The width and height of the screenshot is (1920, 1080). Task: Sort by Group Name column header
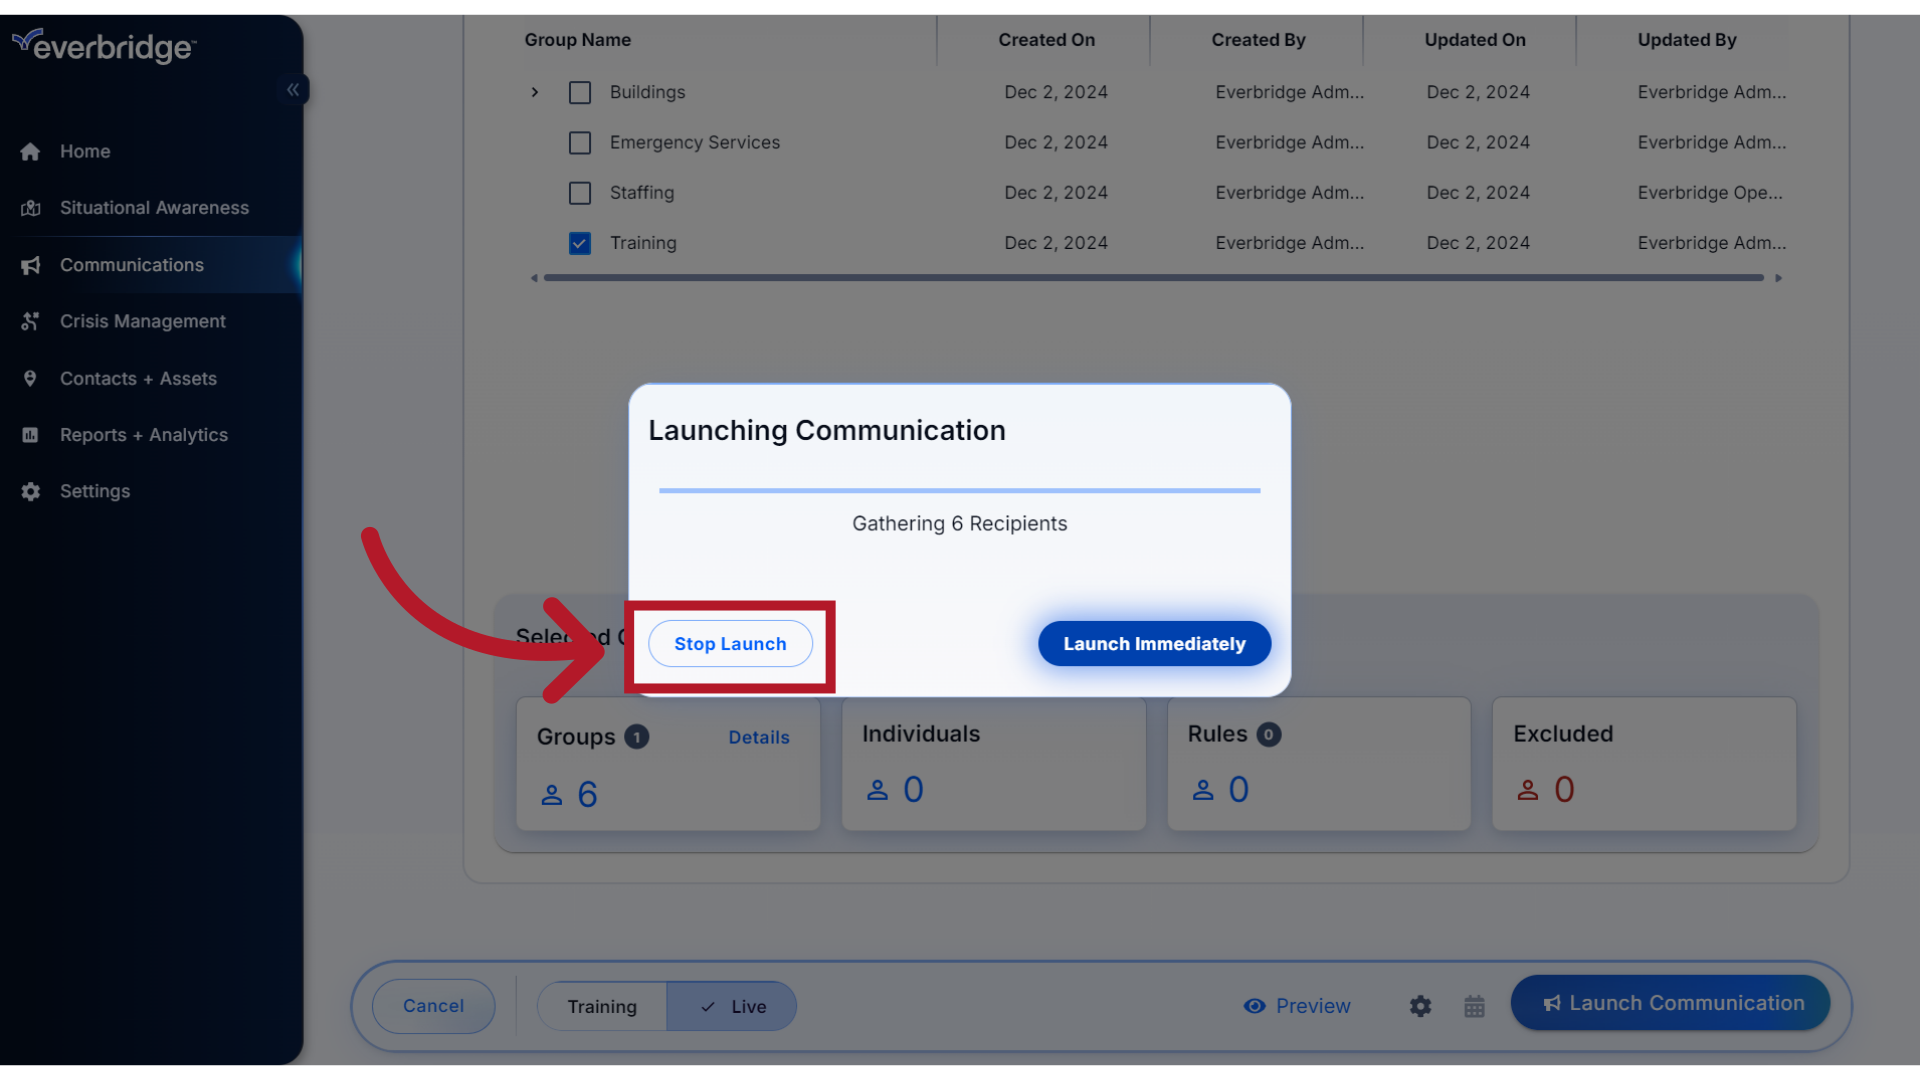(x=578, y=40)
